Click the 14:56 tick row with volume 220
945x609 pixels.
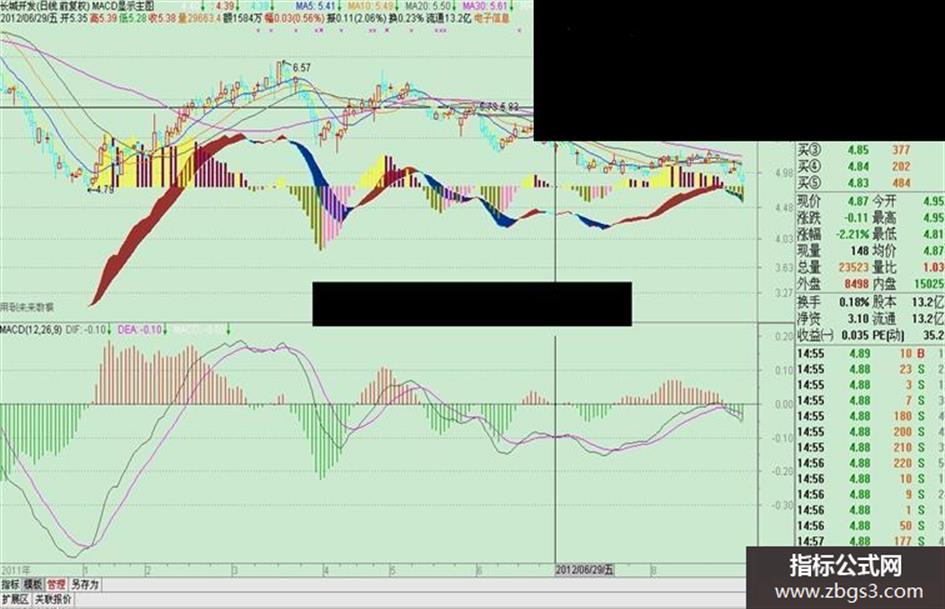870,463
